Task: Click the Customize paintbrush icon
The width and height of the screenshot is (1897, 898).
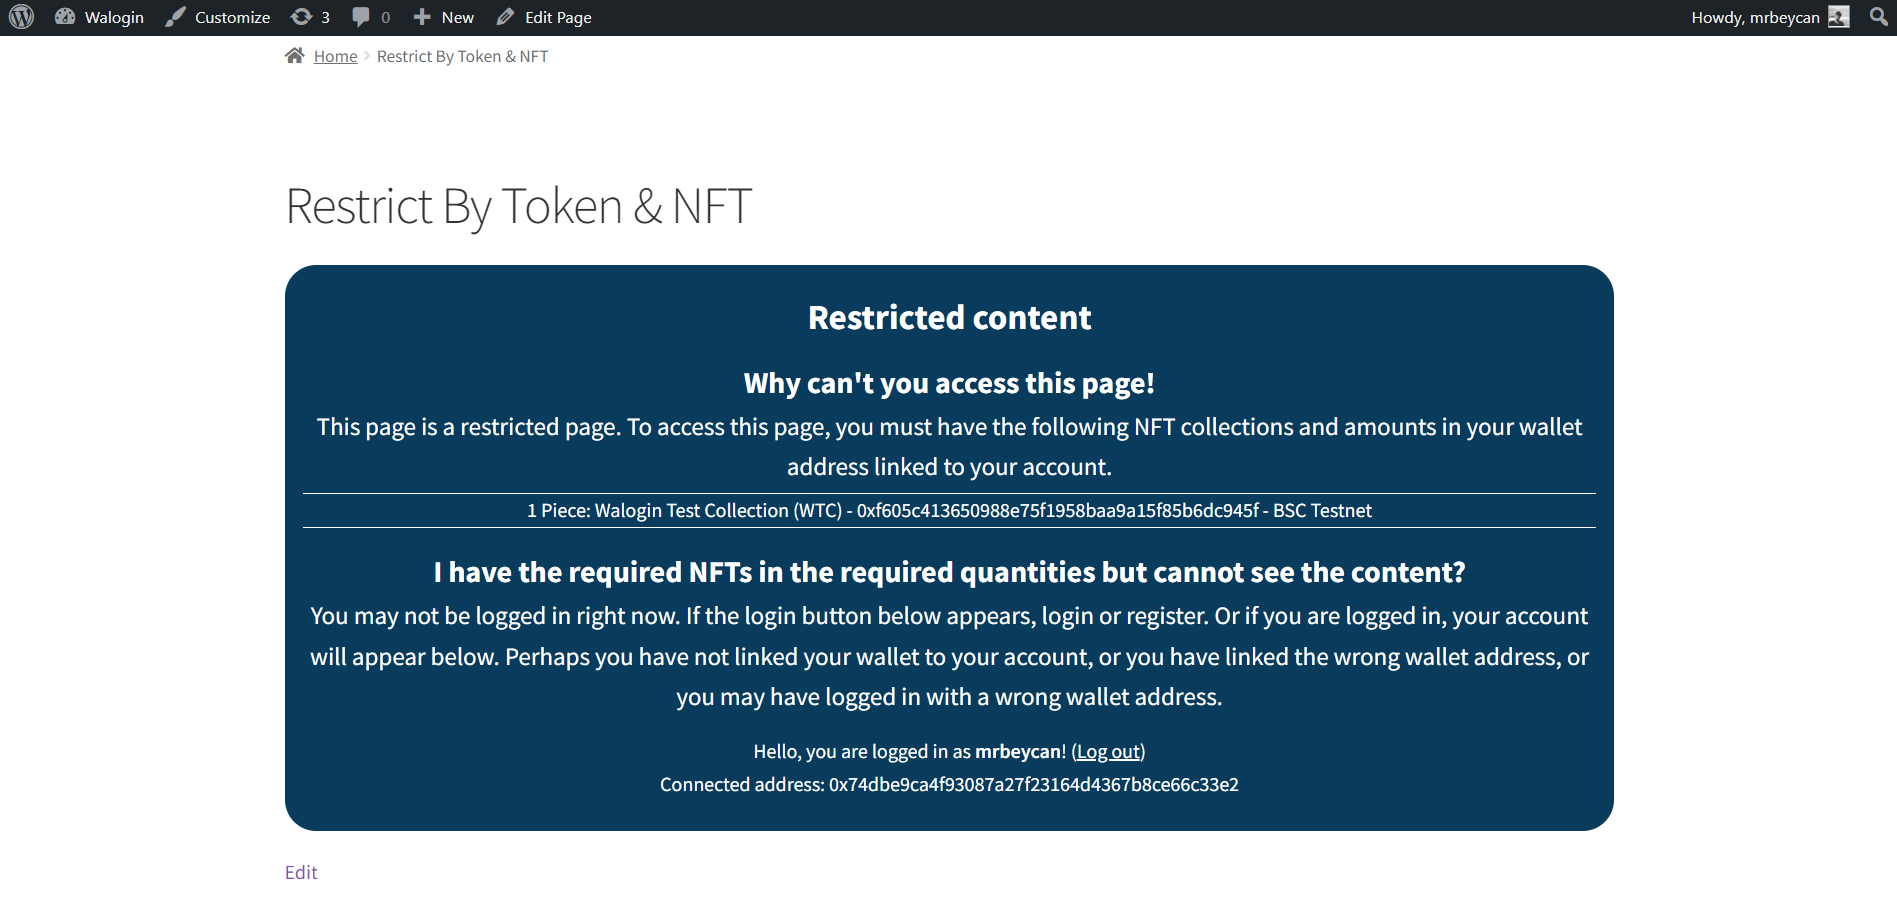Action: tap(175, 17)
